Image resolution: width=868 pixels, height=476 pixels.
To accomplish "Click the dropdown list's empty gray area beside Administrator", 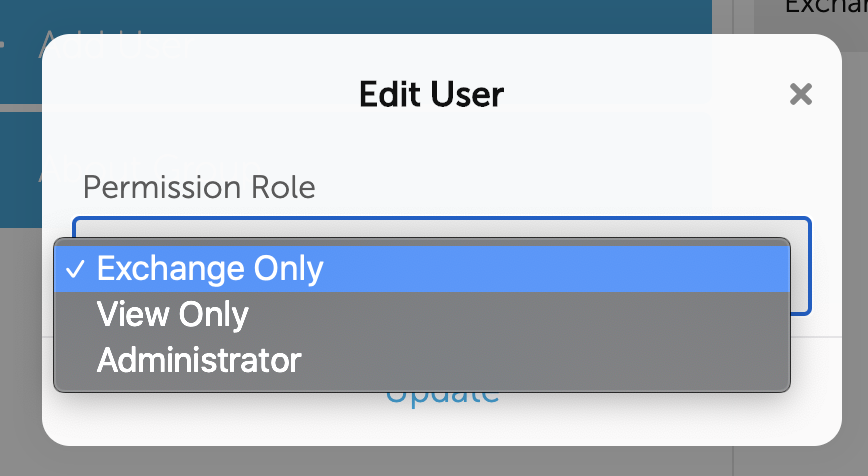I will 550,360.
